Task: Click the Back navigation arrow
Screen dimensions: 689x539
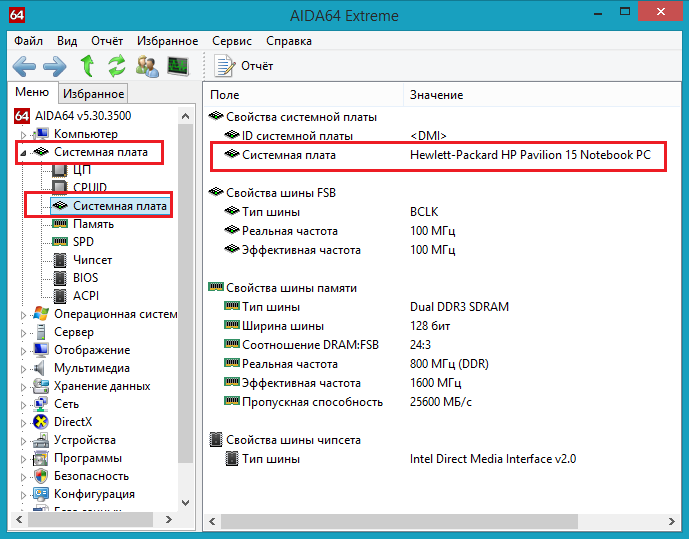Action: tap(24, 66)
